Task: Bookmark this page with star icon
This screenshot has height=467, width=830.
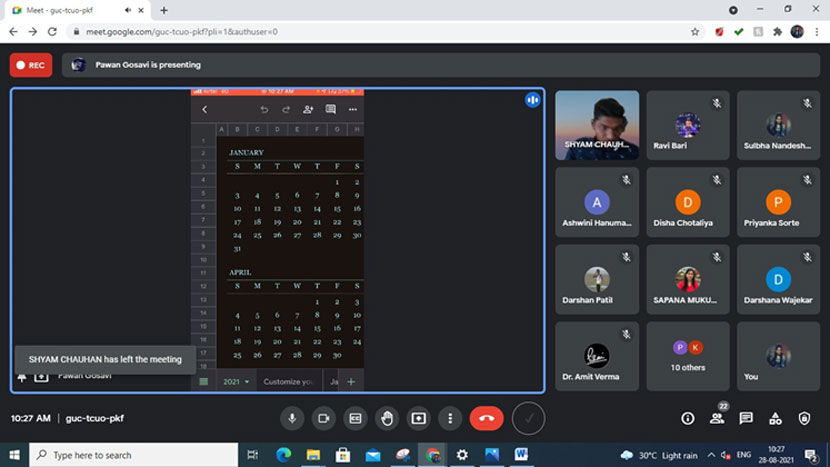Action: click(695, 32)
